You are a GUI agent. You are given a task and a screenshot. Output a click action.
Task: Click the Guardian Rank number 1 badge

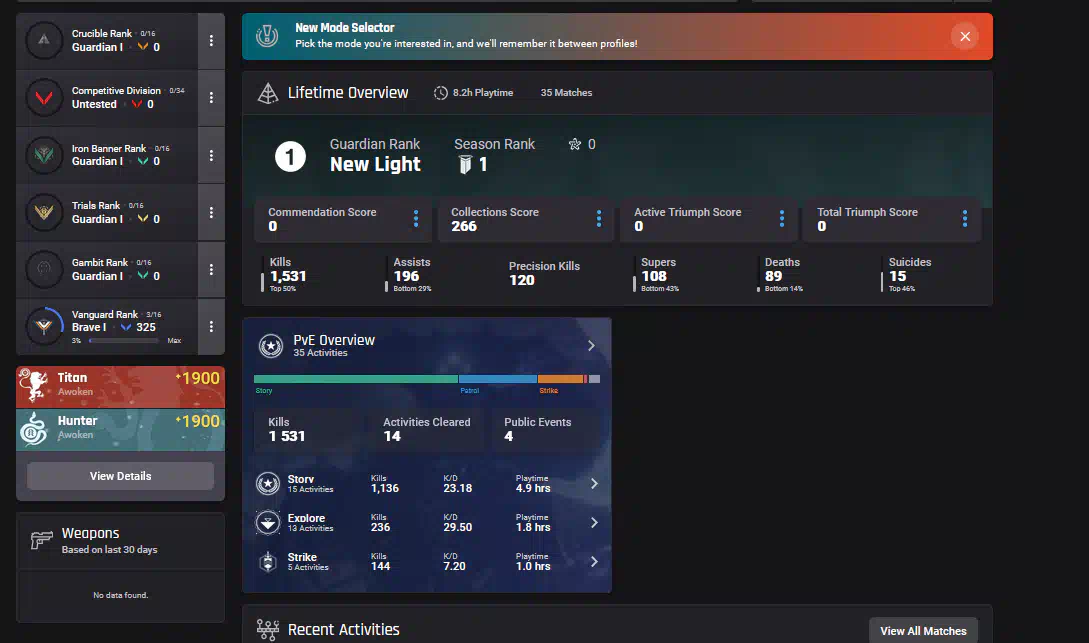click(x=290, y=156)
